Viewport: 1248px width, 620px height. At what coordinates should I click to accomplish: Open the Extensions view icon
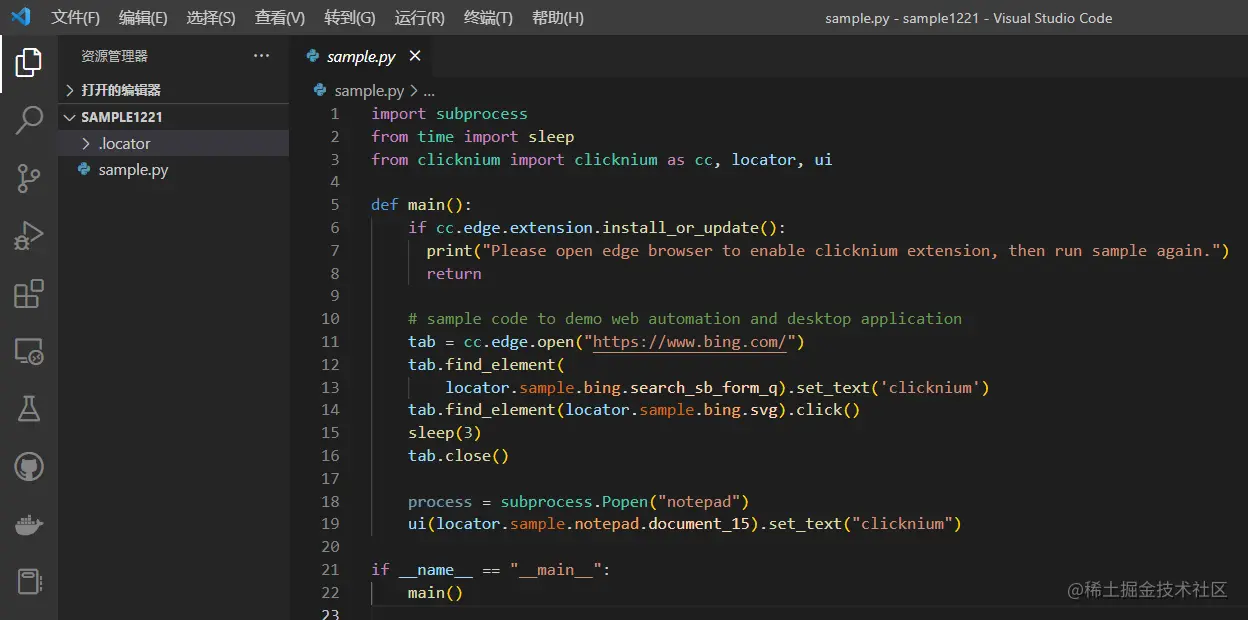tap(28, 294)
